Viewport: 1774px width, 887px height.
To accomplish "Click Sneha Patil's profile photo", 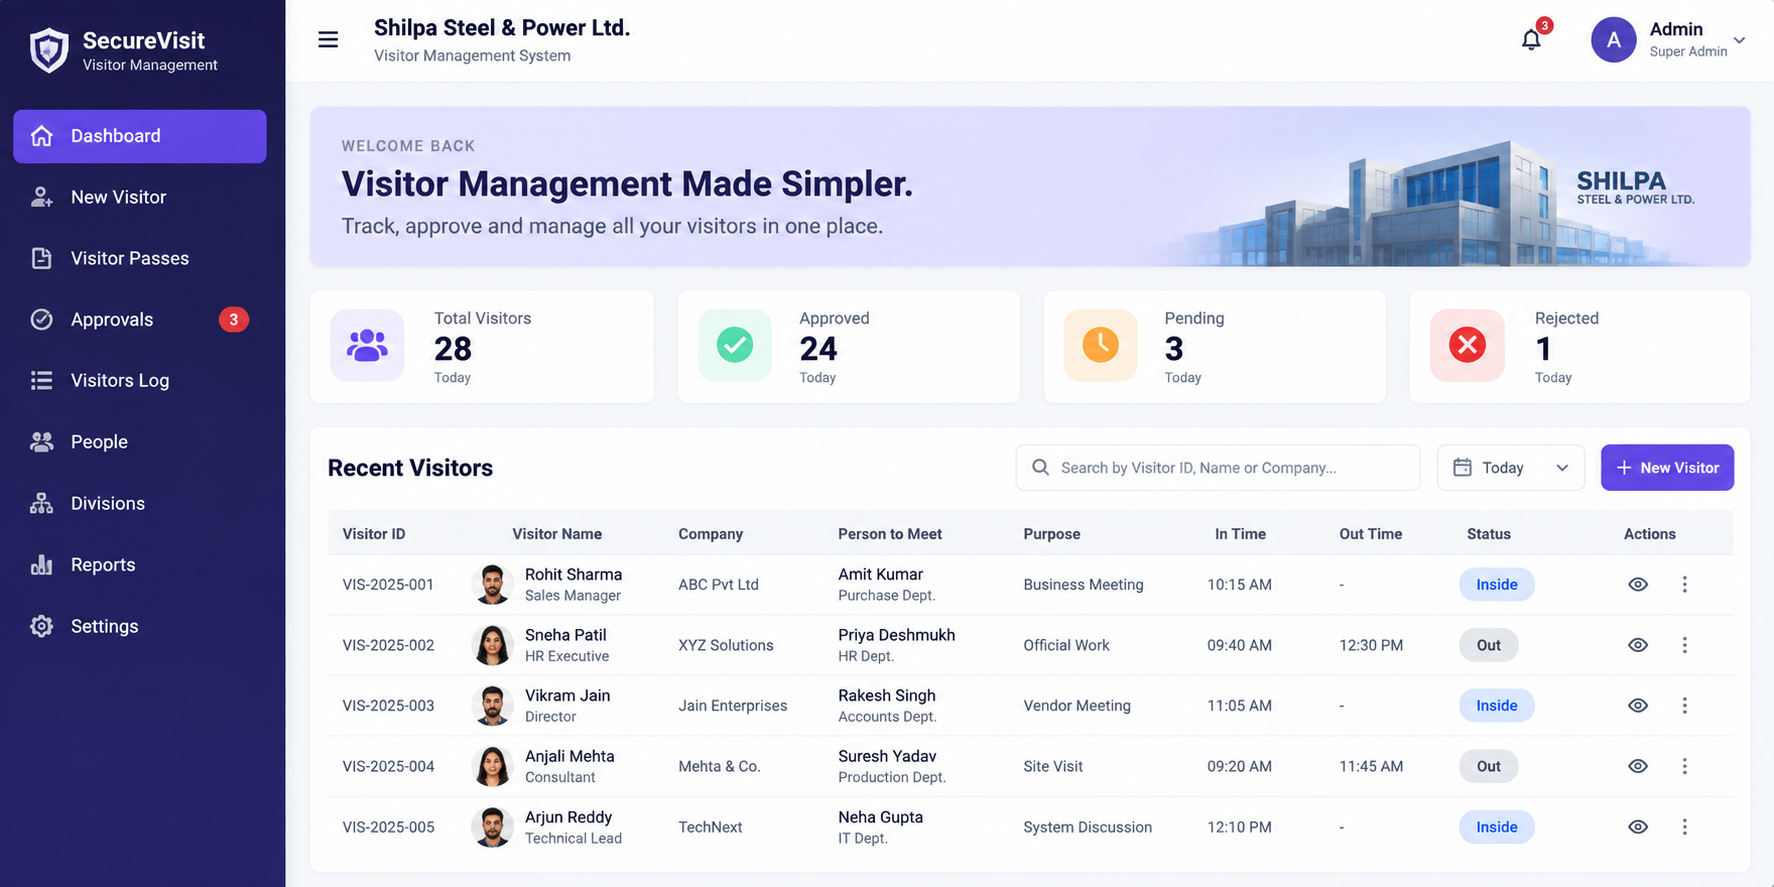I will pos(492,645).
